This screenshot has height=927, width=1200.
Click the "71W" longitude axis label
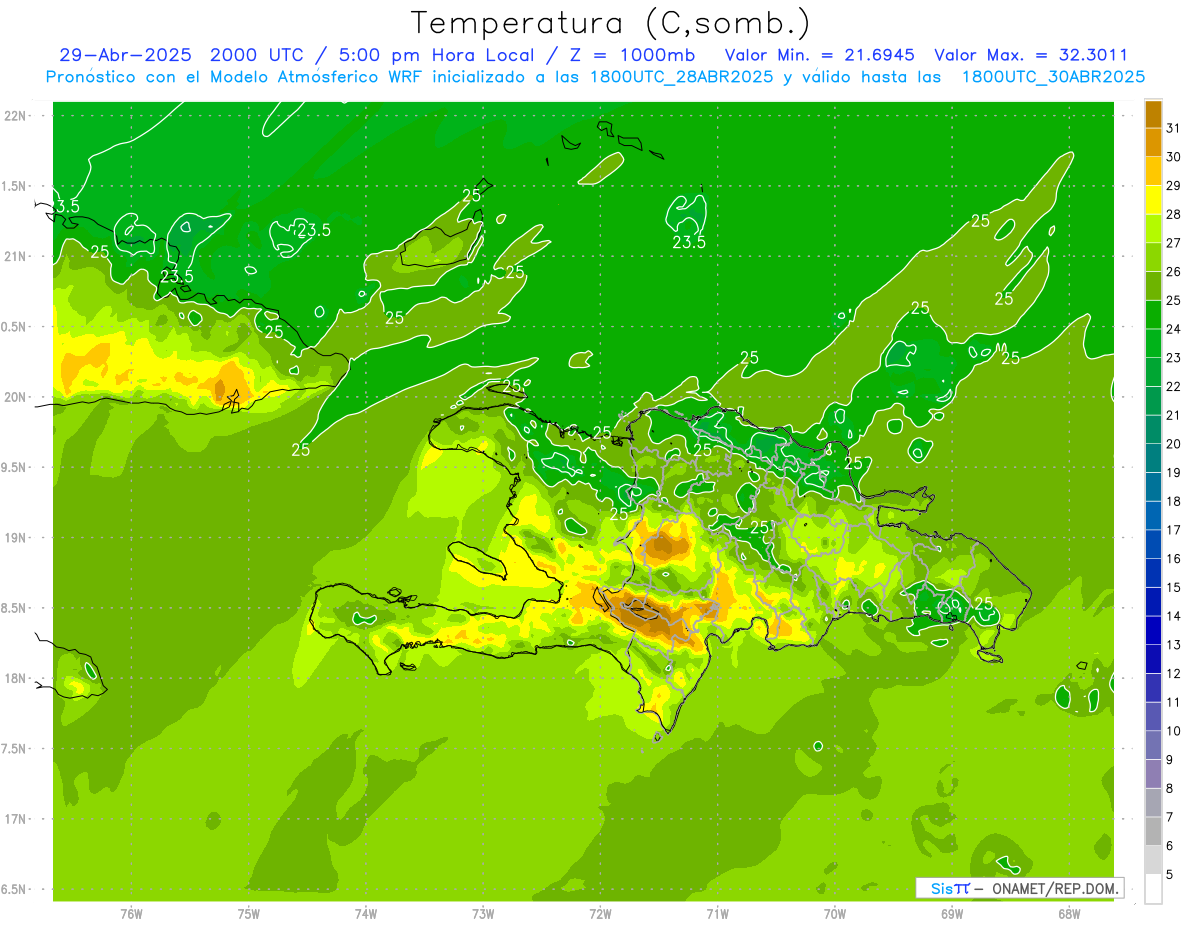(x=717, y=914)
